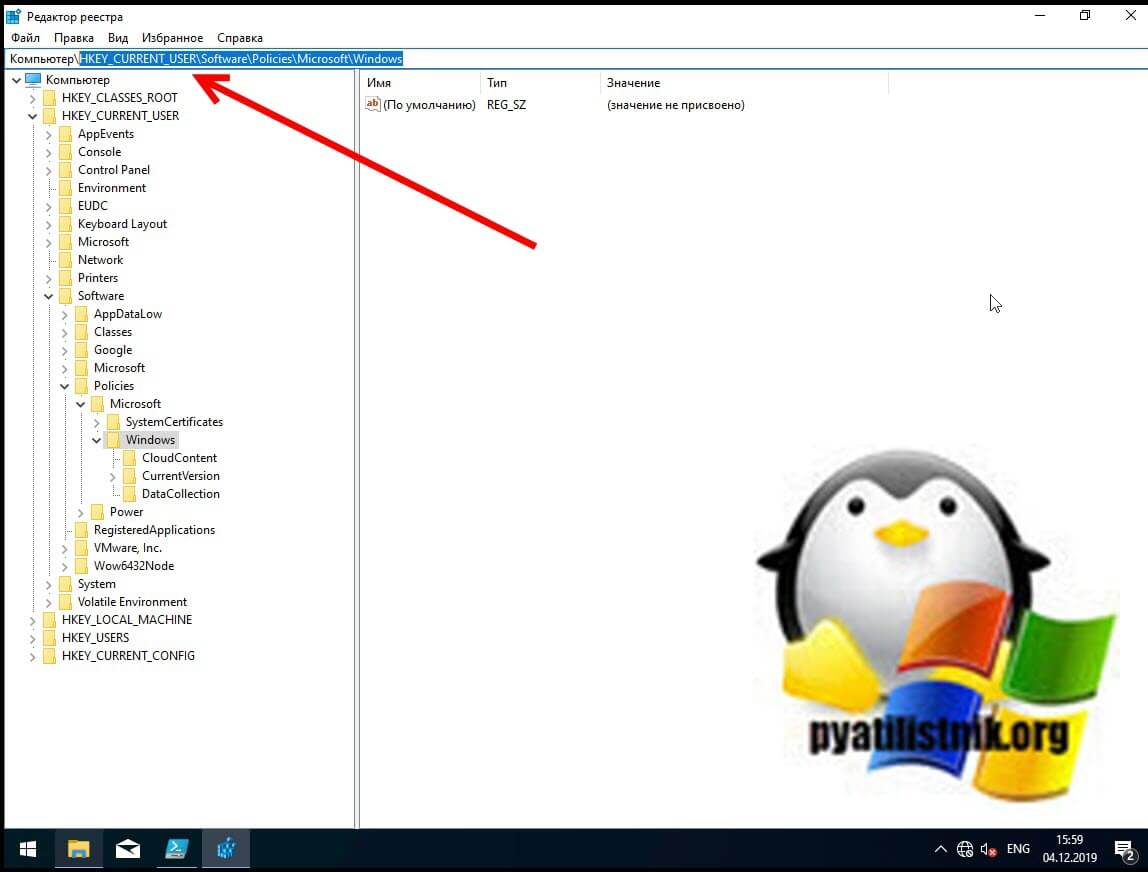Expand the HKEY_LOCAL_MACHINE hive

point(32,620)
